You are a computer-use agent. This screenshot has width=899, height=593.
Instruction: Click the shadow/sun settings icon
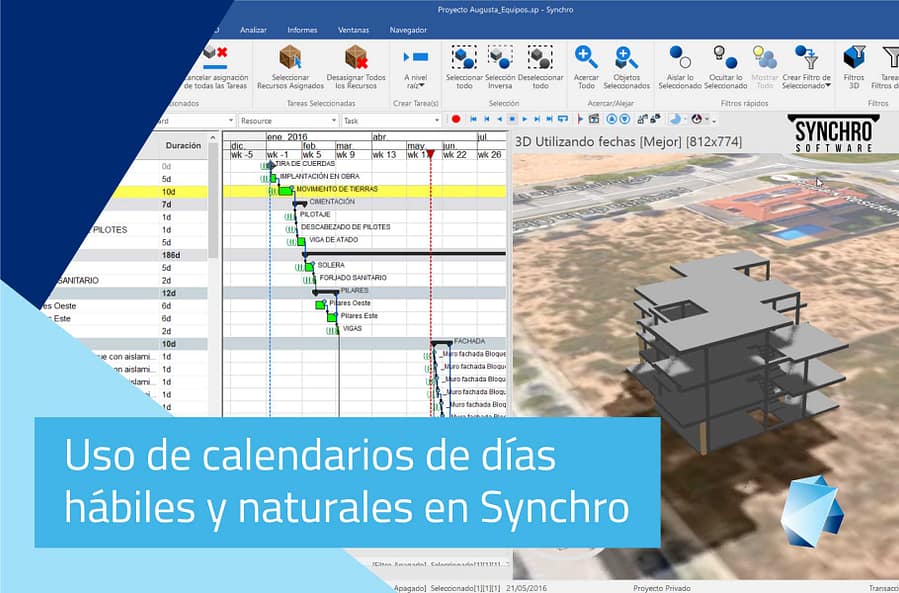[x=676, y=119]
